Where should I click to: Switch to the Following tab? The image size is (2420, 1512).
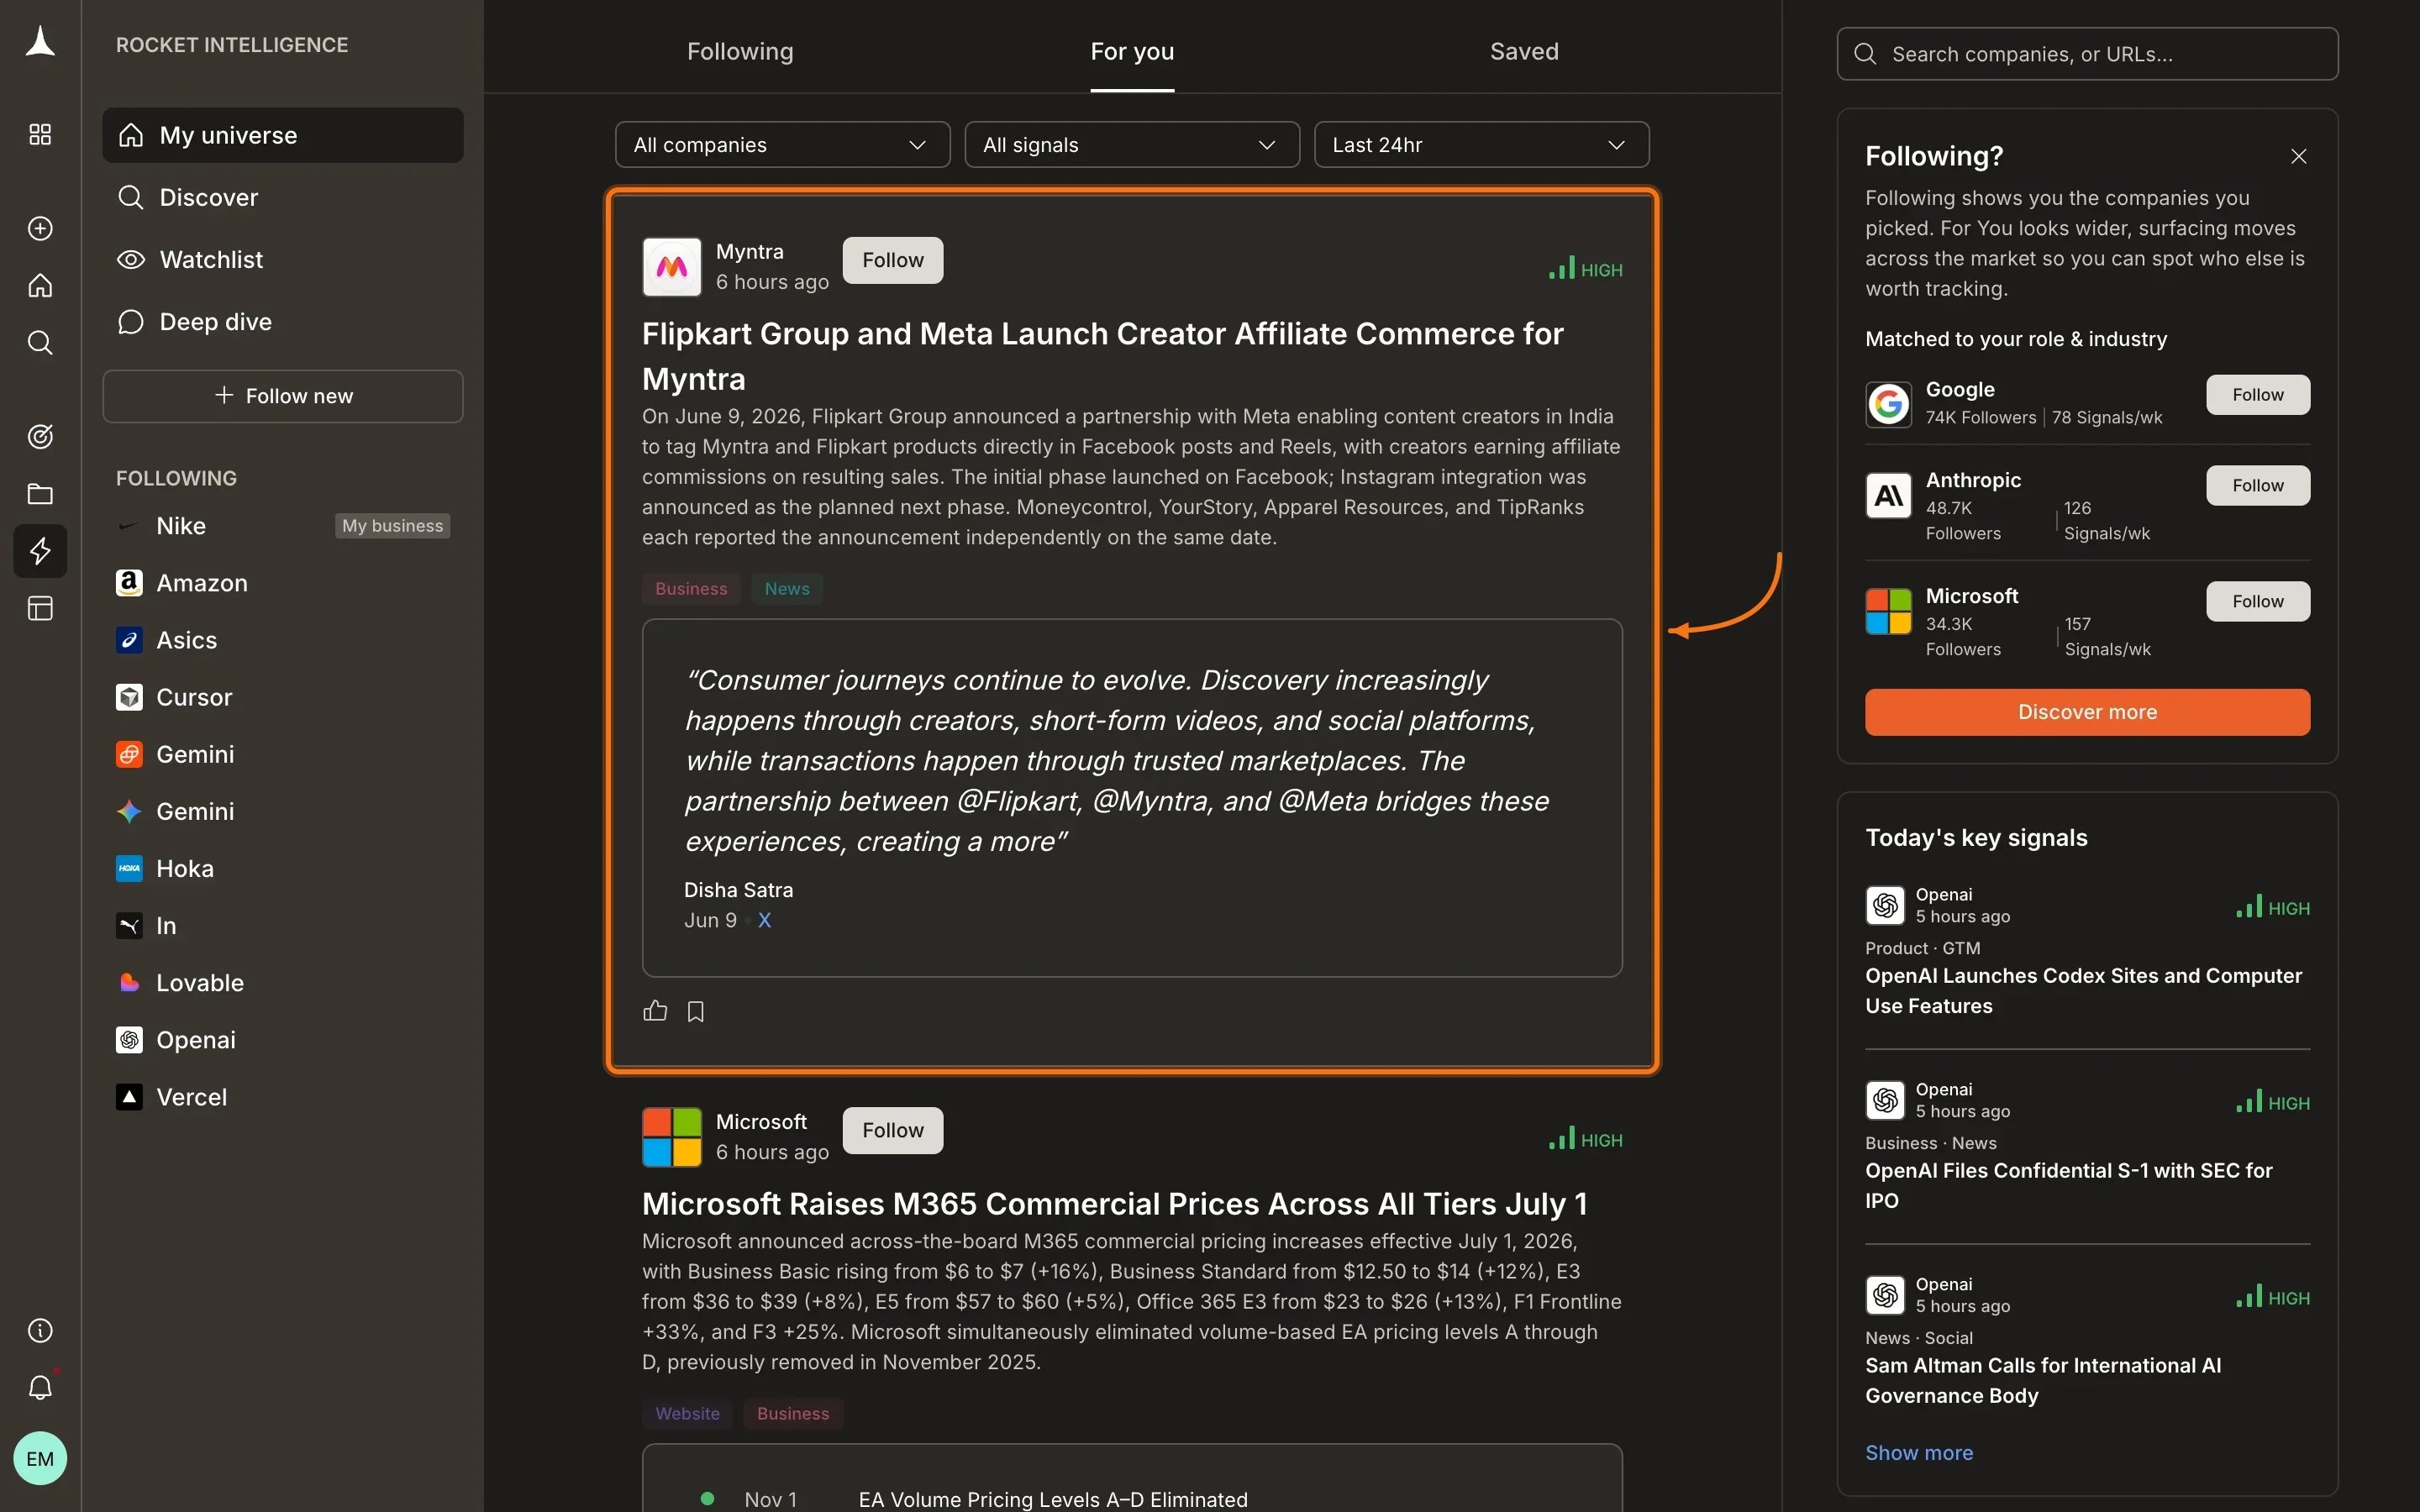(740, 51)
